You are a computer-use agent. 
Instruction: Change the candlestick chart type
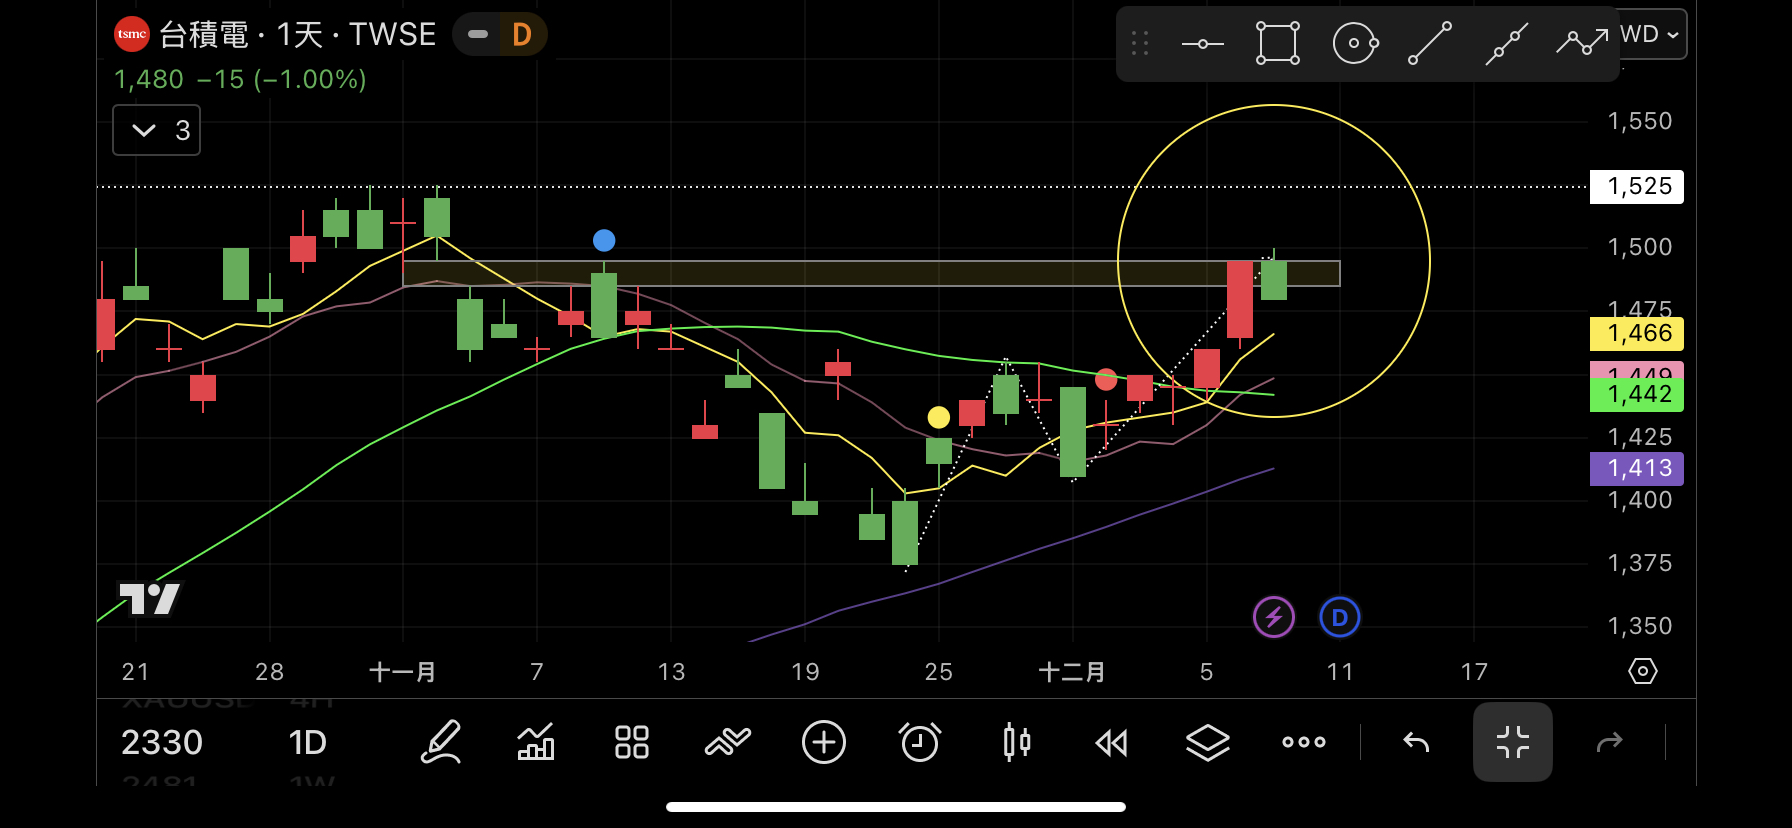[x=1016, y=742]
